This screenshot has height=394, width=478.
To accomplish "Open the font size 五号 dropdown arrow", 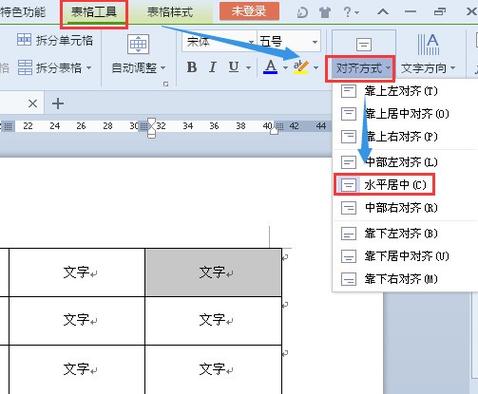I will pyautogui.click(x=315, y=42).
